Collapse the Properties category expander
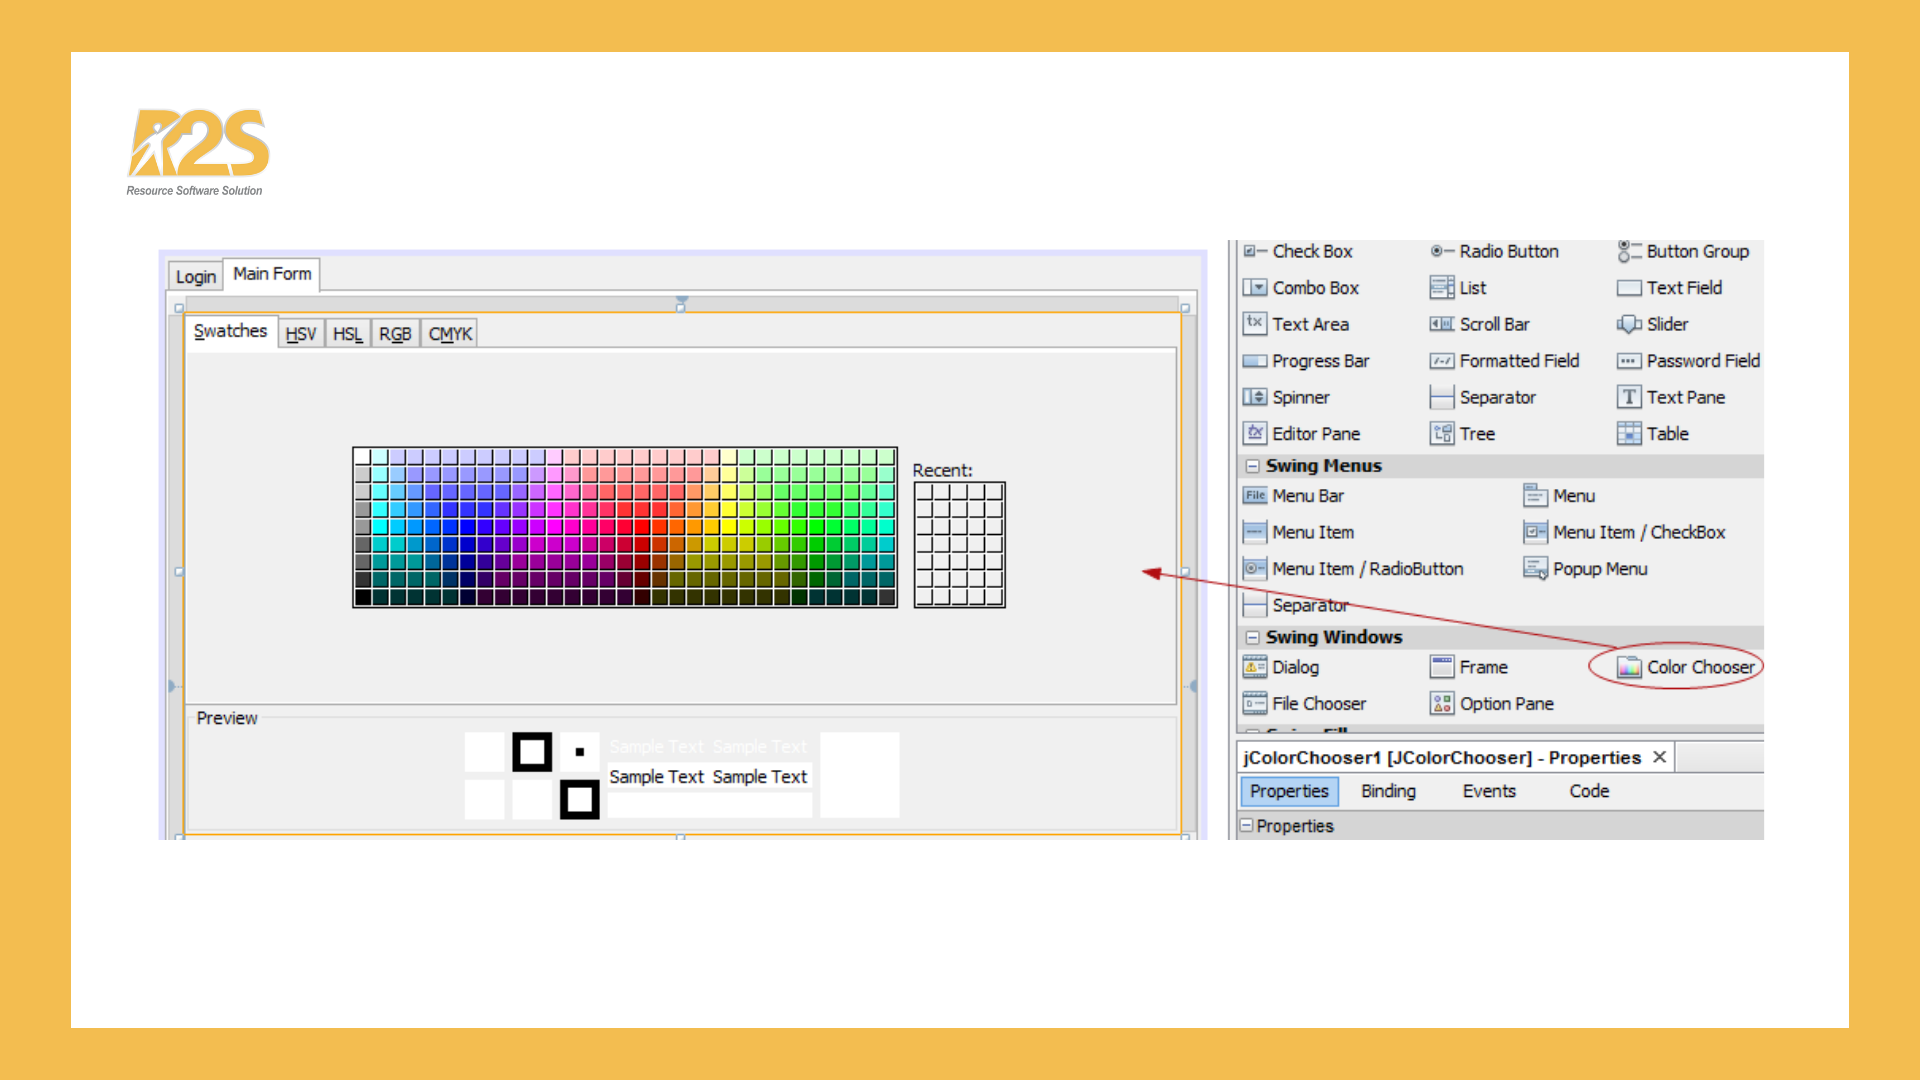Viewport: 1920px width, 1080px height. pos(1246,826)
